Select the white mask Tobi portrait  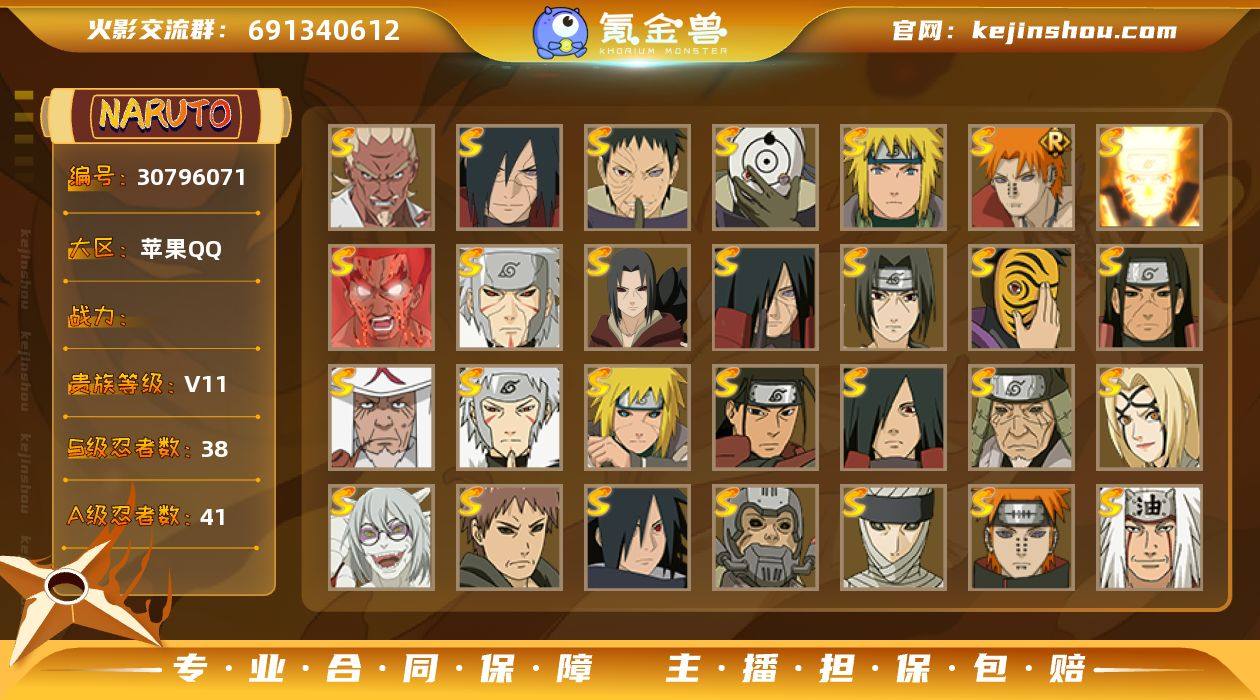(765, 177)
